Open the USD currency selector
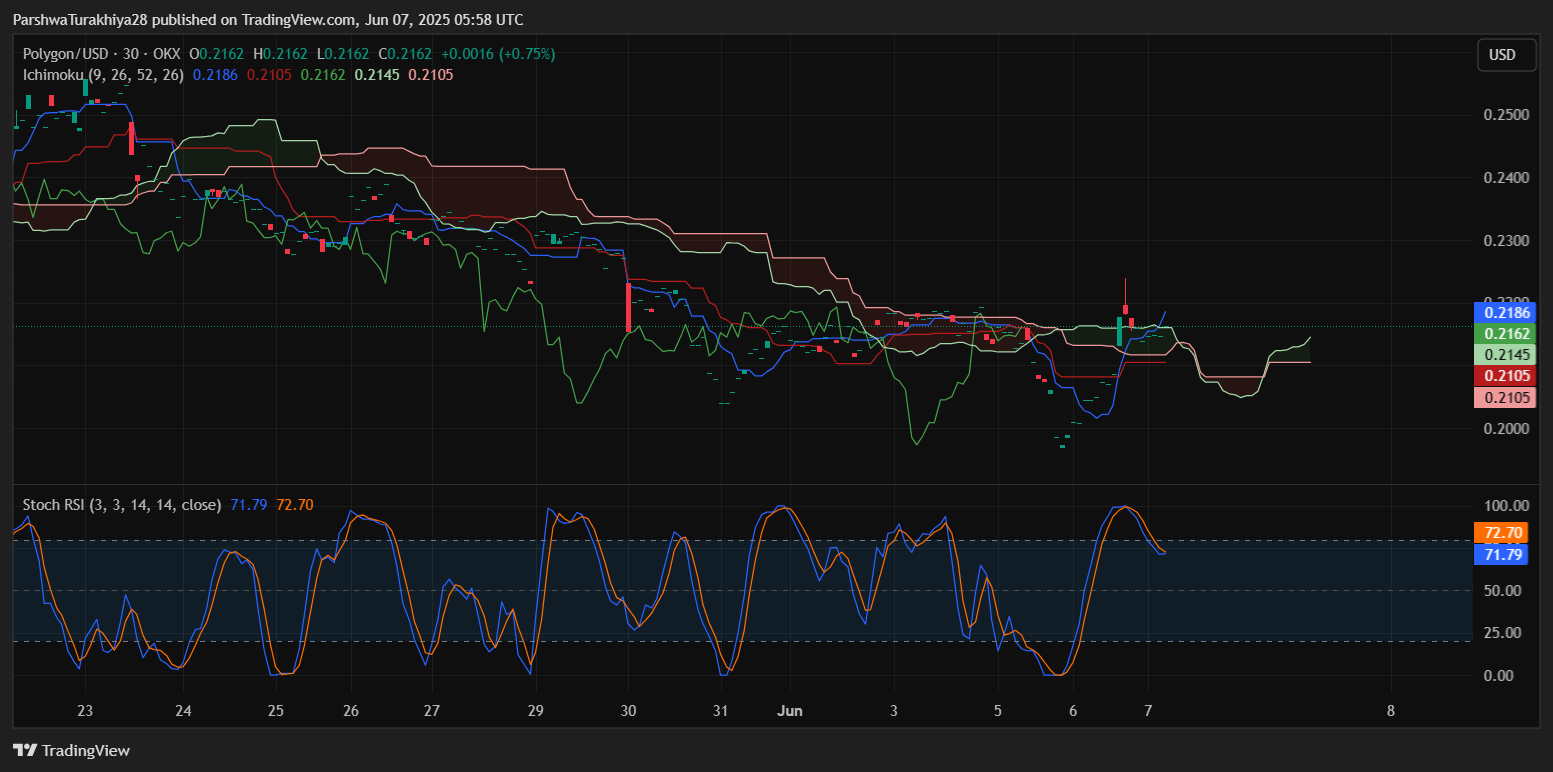Viewport: 1553px width, 772px height. point(1506,55)
